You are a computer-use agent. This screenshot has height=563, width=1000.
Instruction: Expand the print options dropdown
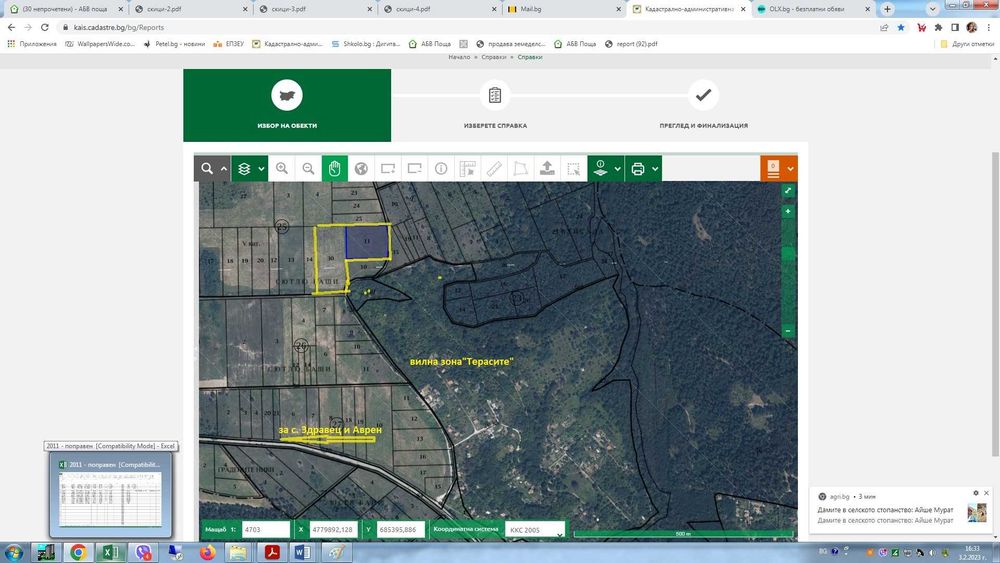655,169
